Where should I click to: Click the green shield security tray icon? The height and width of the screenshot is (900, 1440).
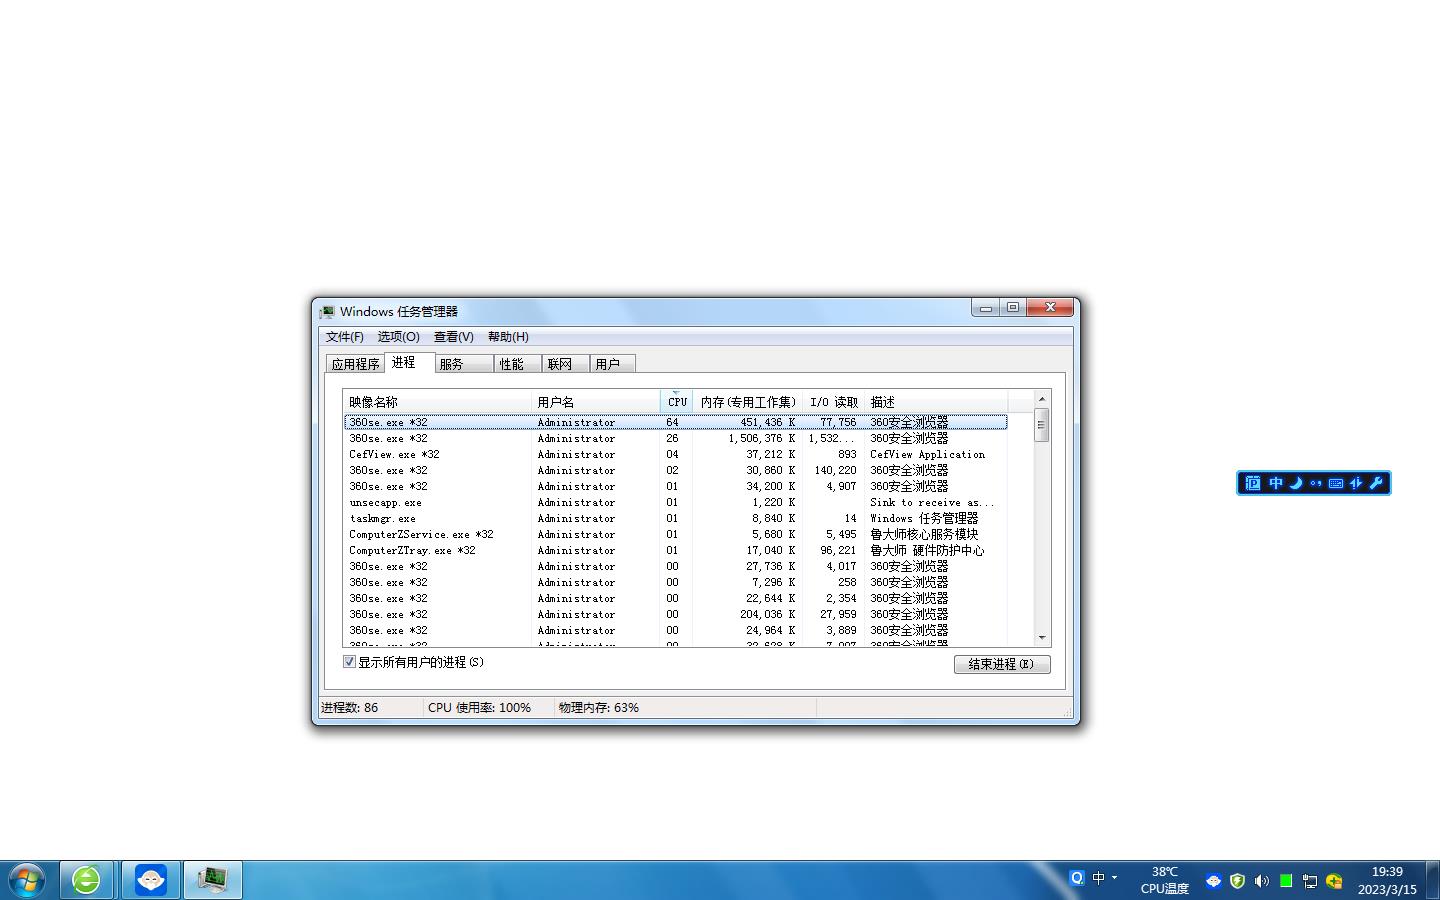pyautogui.click(x=1237, y=881)
